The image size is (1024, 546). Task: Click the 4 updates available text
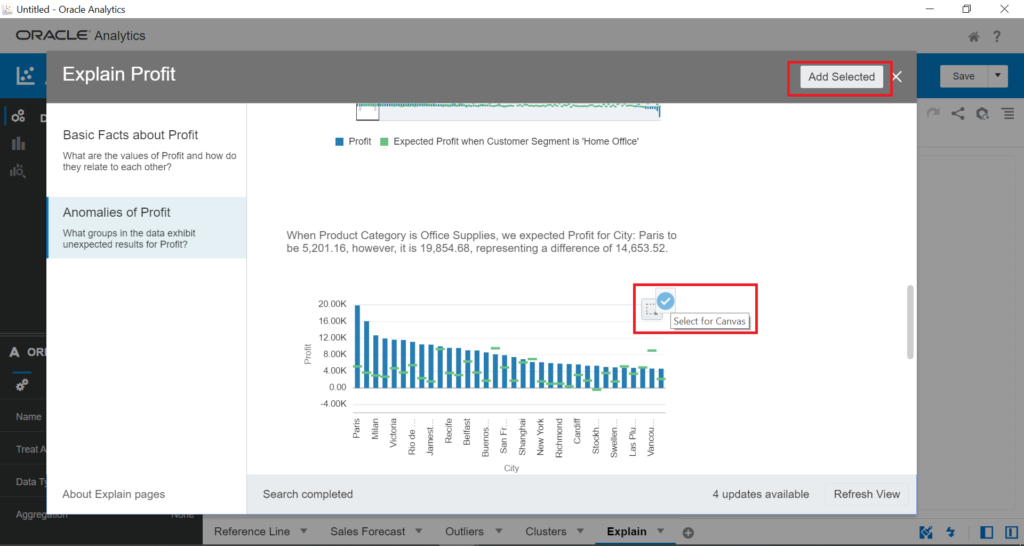[760, 494]
